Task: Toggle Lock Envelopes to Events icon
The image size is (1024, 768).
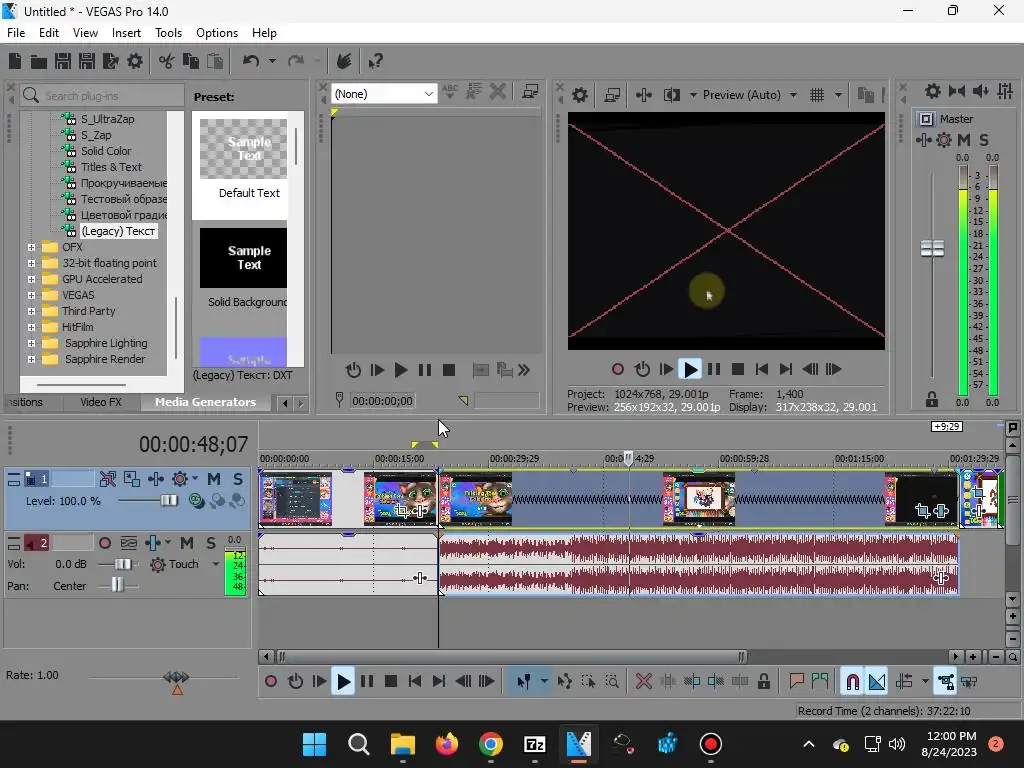Action: click(946, 682)
